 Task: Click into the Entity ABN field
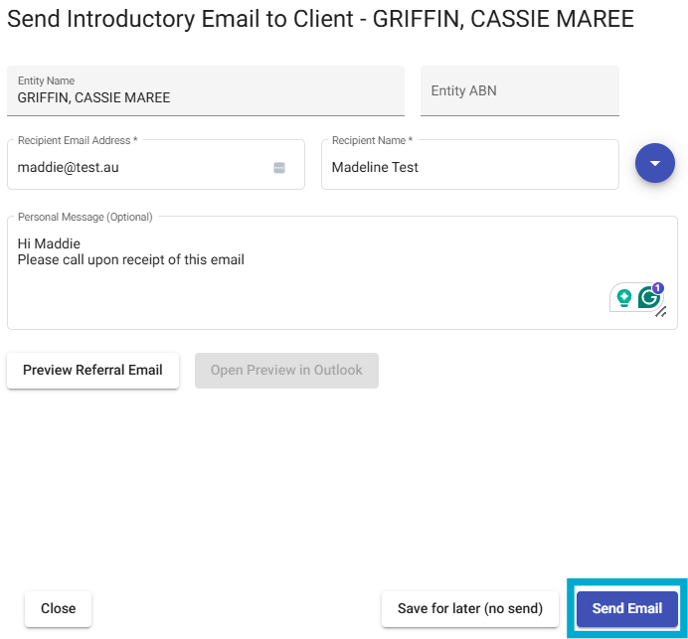point(520,91)
